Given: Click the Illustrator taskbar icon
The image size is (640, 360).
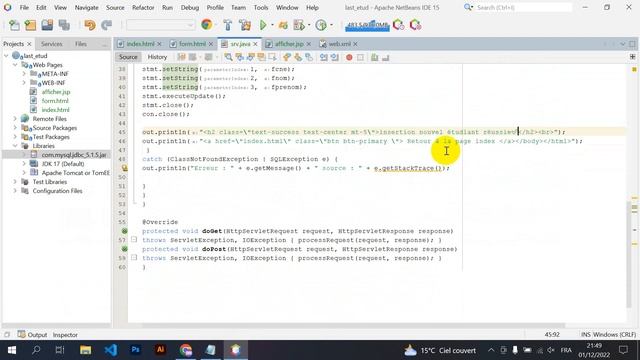Looking at the screenshot, I should click(x=160, y=350).
